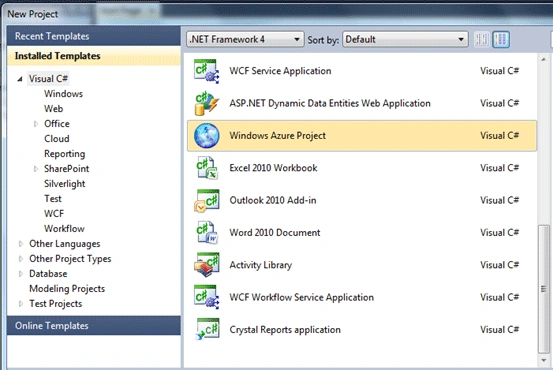Select the Database tree label
Screen dimensions: 553x370
pos(48,274)
